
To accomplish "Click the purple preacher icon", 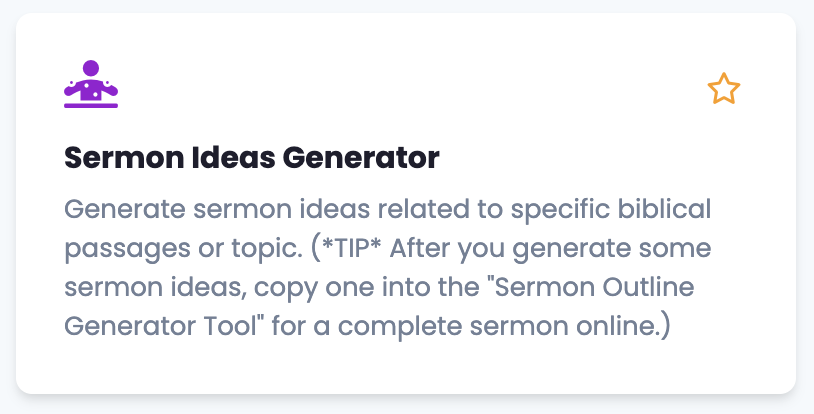I will 91,84.
